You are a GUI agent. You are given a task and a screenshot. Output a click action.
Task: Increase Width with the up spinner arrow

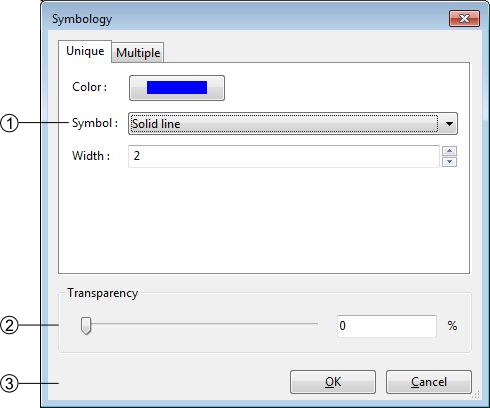coord(449,151)
